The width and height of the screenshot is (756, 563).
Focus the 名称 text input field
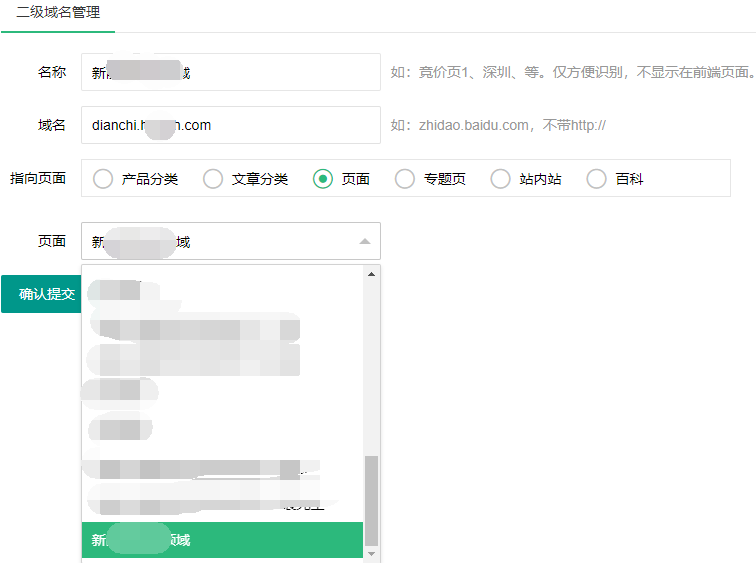point(230,72)
